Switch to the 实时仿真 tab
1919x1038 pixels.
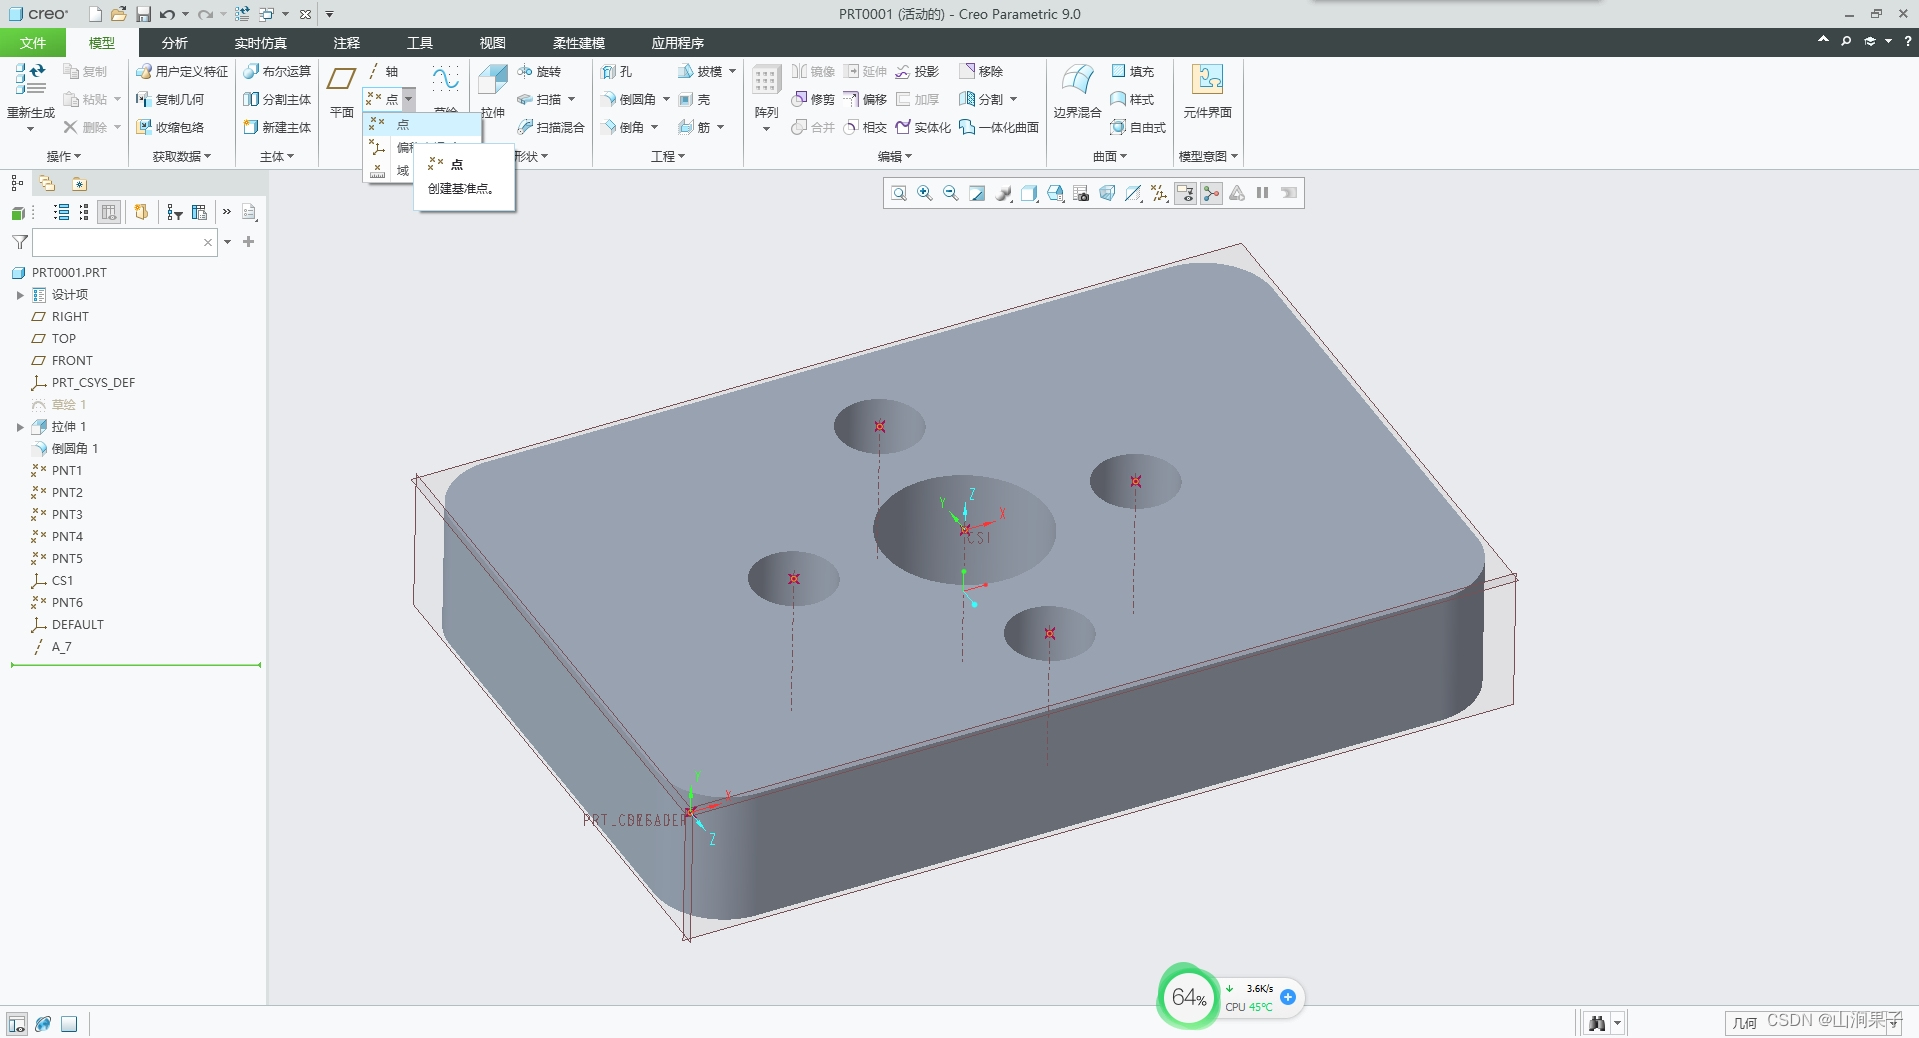click(x=261, y=43)
